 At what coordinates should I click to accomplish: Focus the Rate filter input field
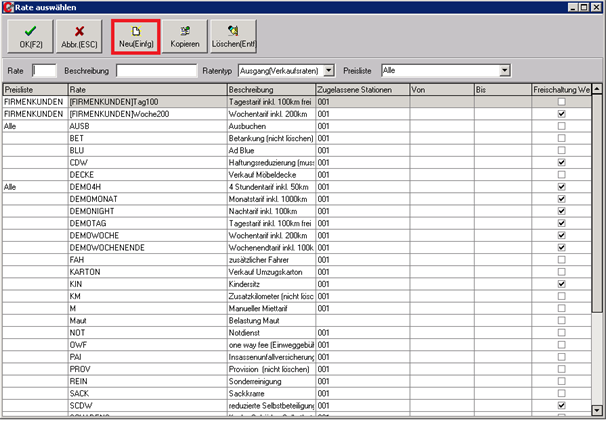[44, 70]
